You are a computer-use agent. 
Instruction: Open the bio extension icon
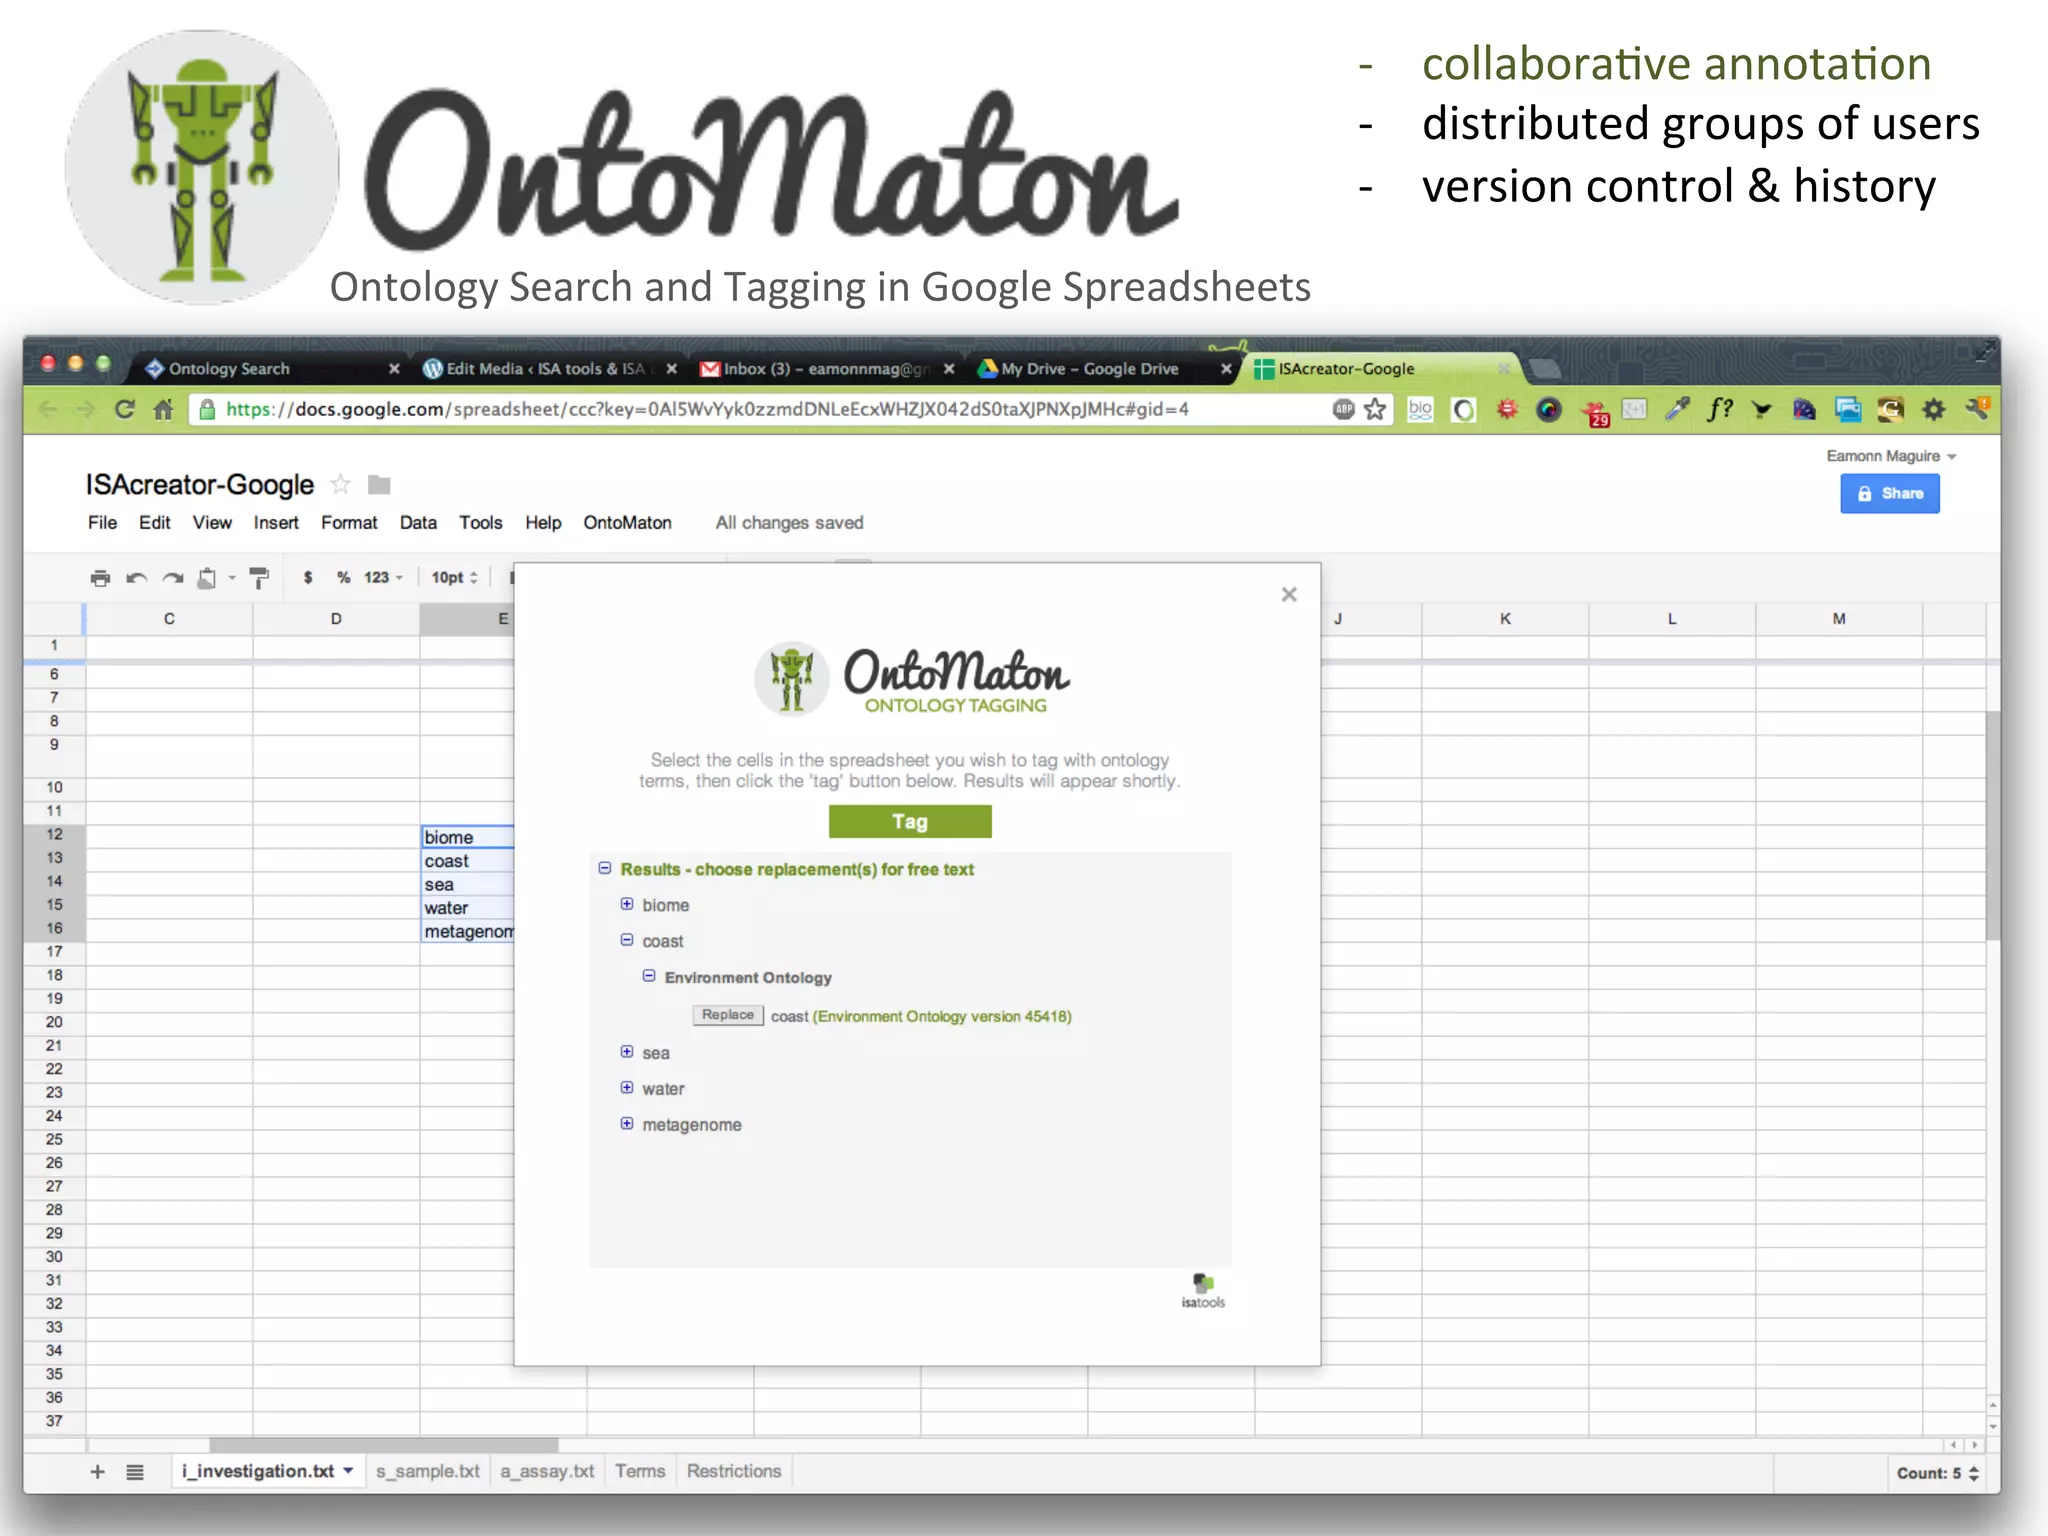click(1420, 409)
